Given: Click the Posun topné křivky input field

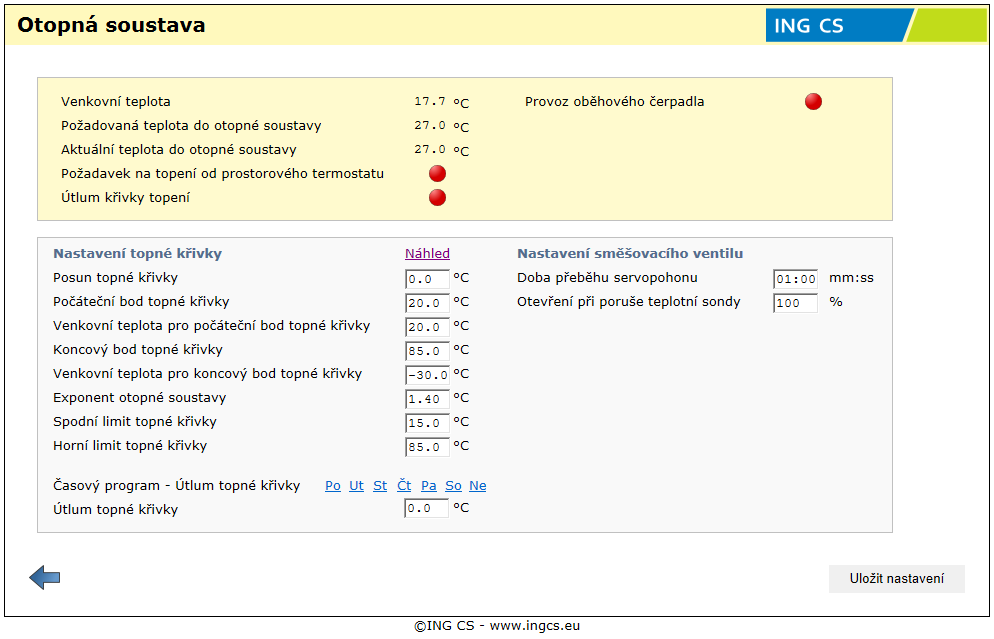Looking at the screenshot, I should pos(427,279).
